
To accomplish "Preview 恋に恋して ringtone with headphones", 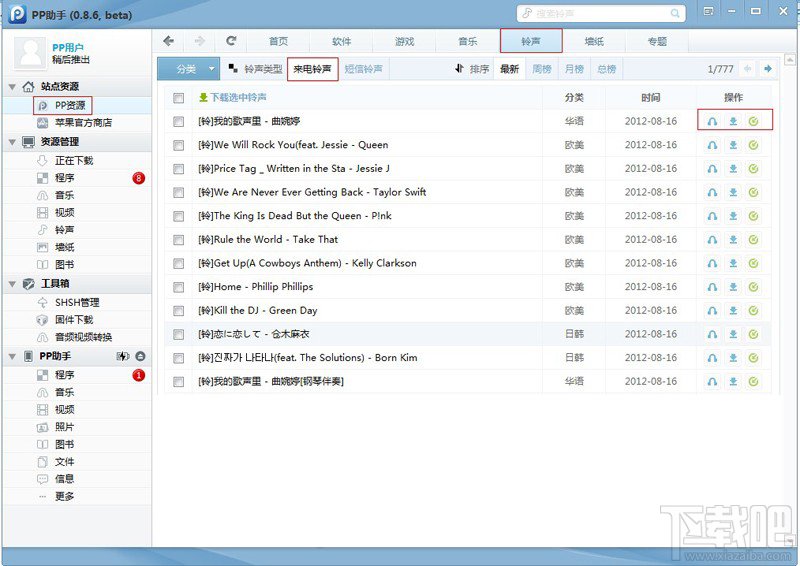I will pos(712,334).
